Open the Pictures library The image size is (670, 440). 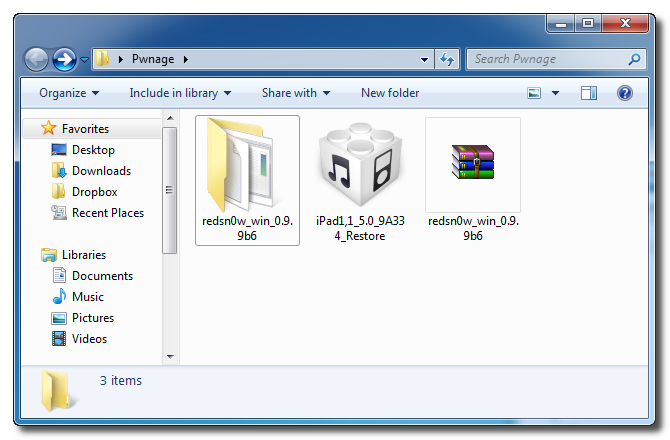(x=93, y=318)
